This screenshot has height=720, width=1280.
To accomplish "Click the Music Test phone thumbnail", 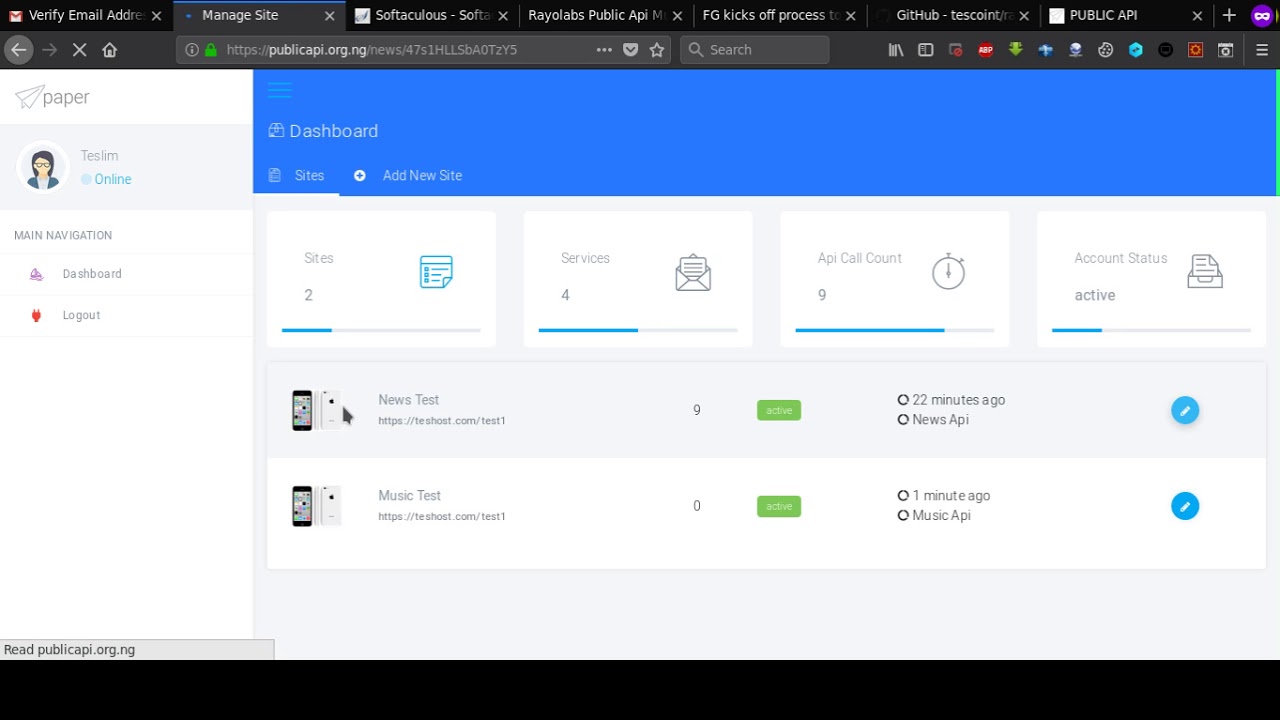I will (316, 506).
